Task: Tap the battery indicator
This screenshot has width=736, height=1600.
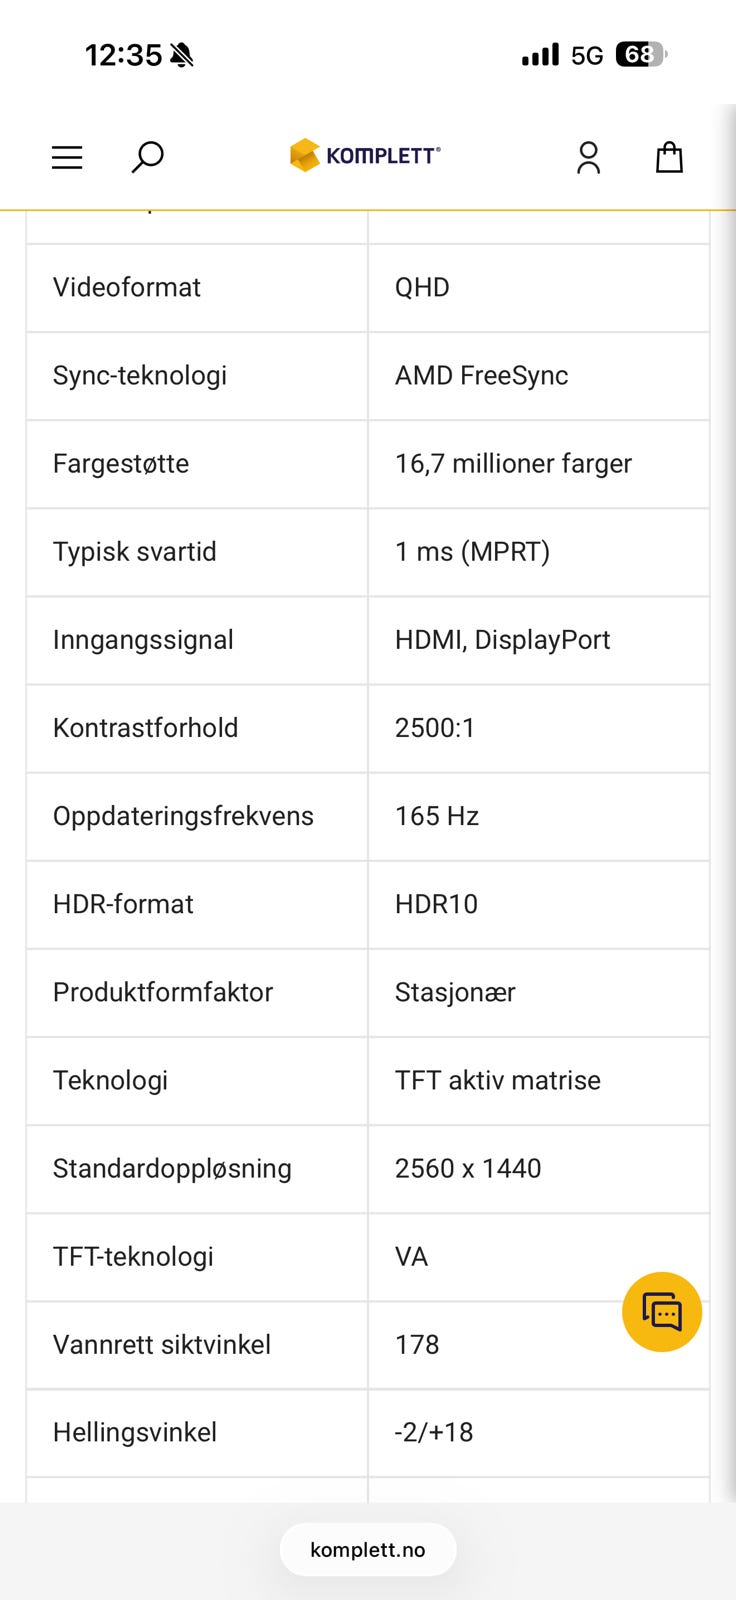Action: (x=641, y=55)
